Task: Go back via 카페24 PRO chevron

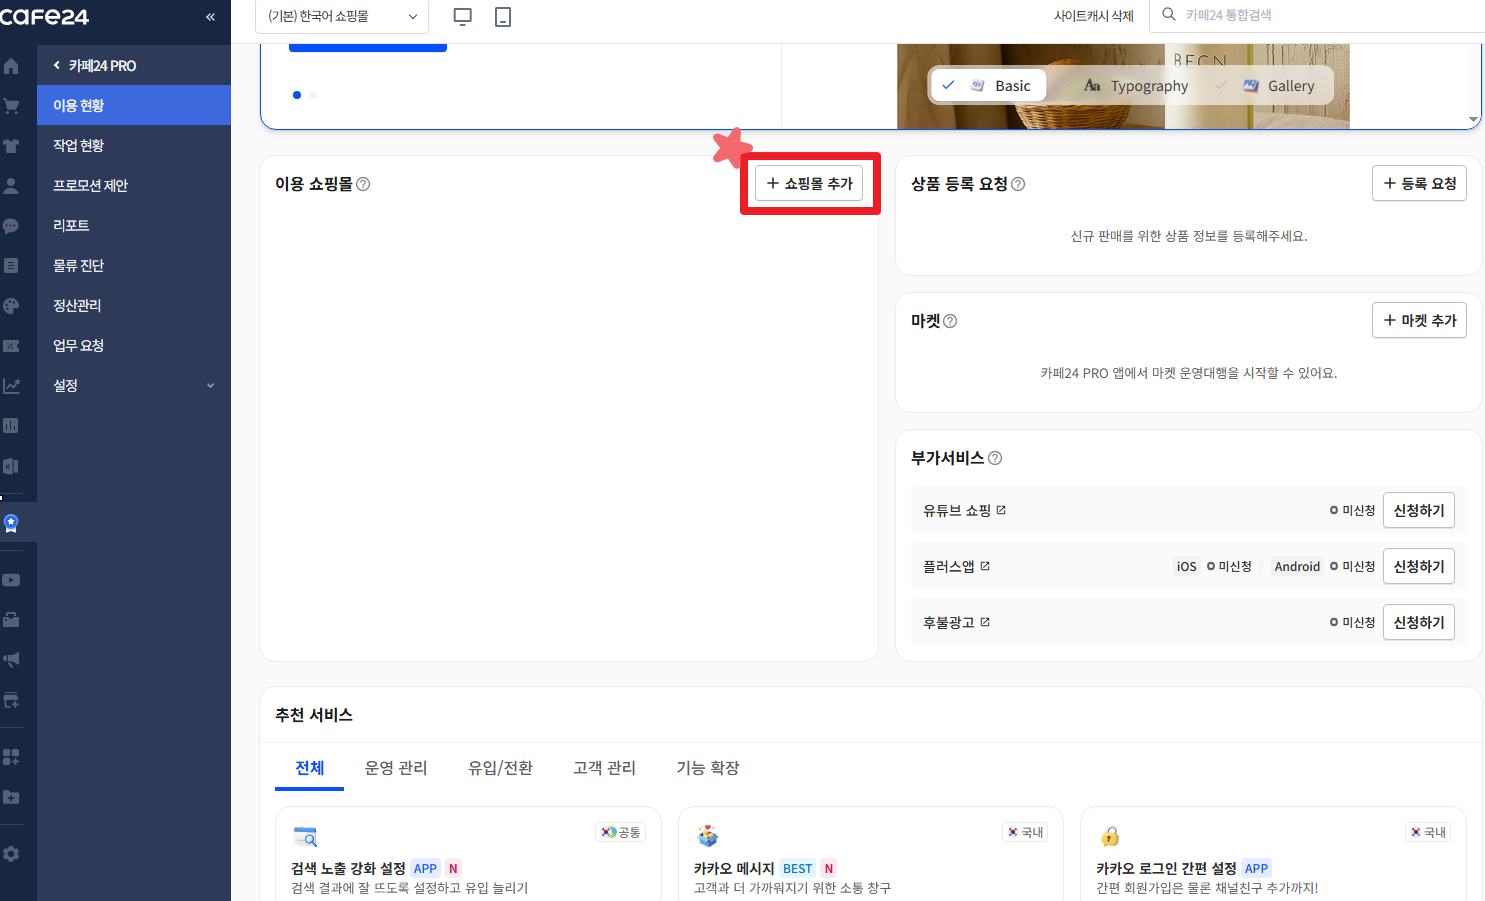Action: pyautogui.click(x=57, y=65)
